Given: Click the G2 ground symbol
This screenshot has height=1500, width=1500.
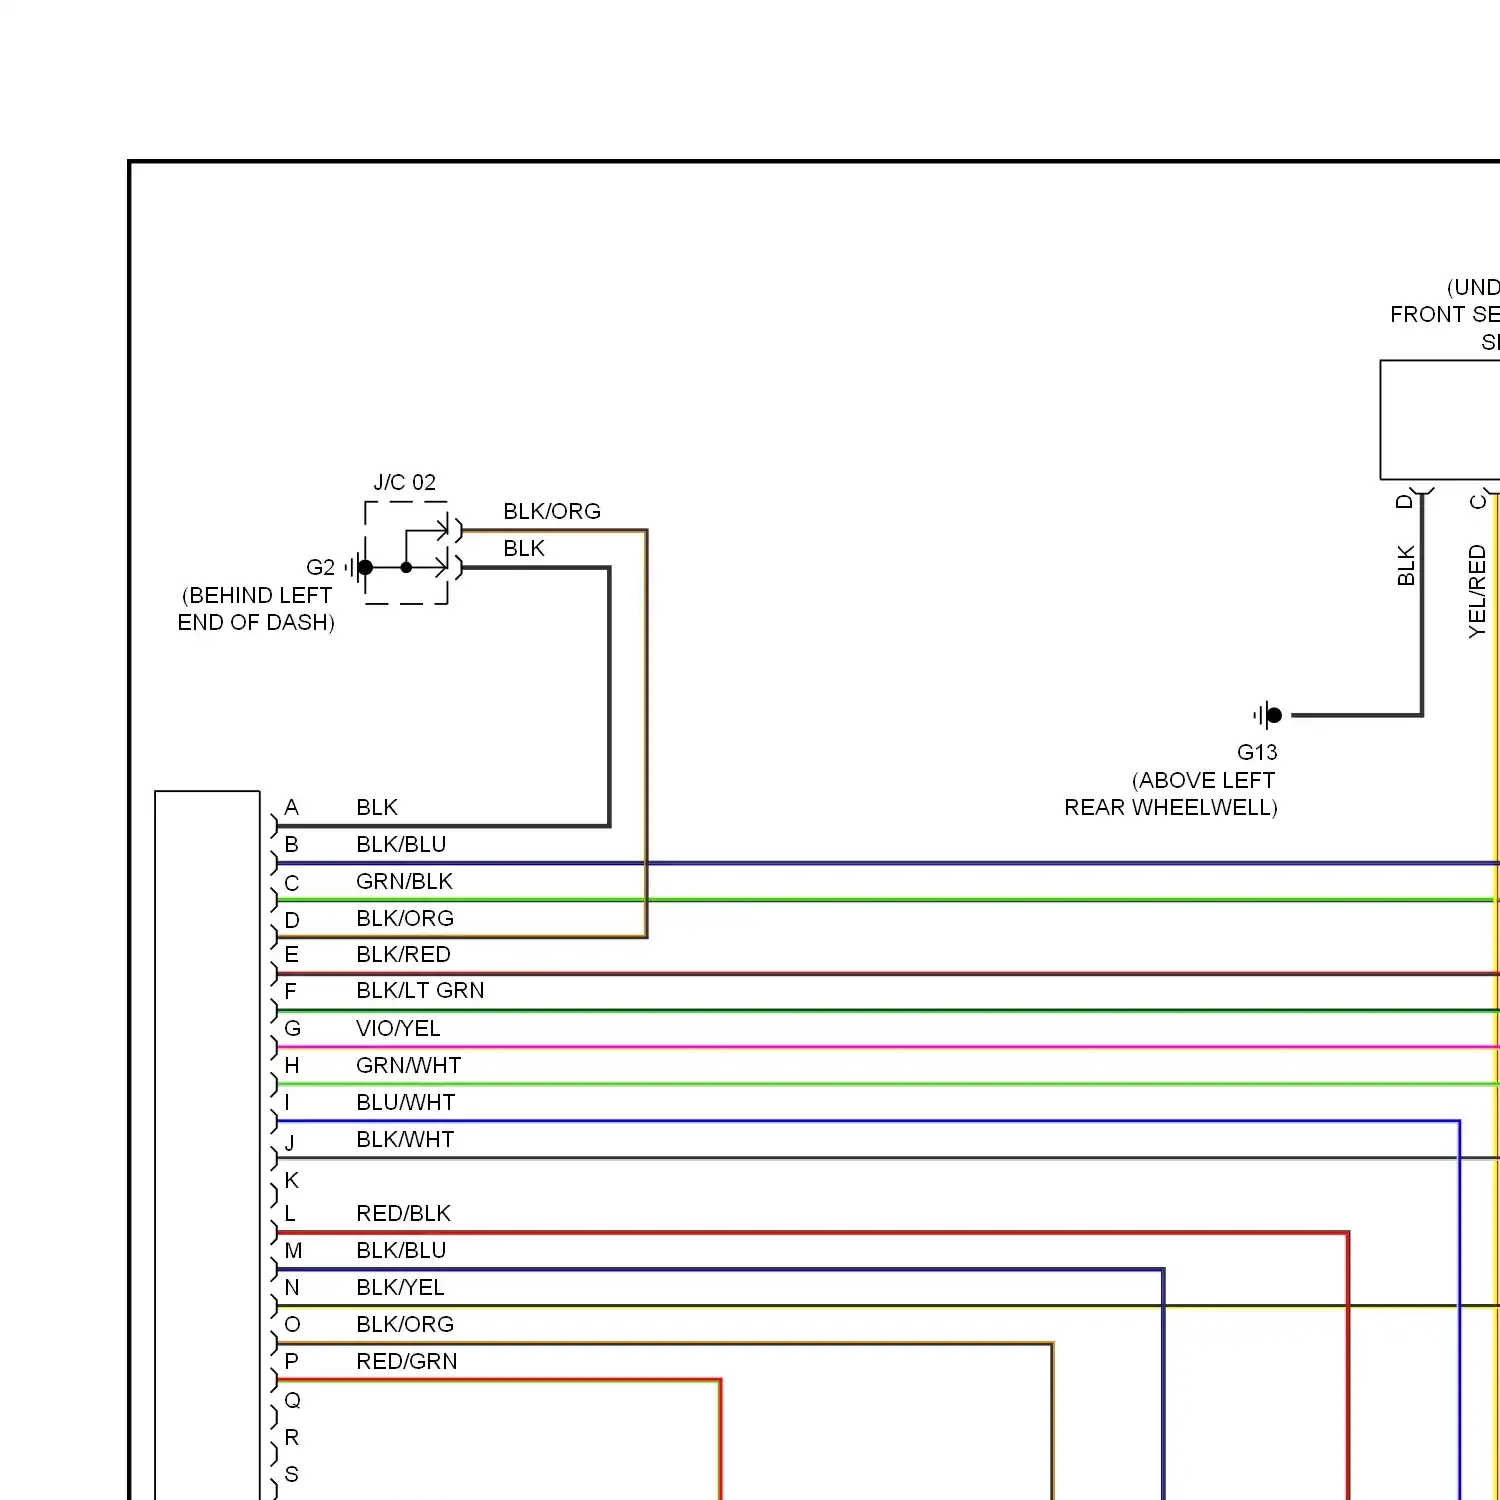Looking at the screenshot, I should point(359,567).
